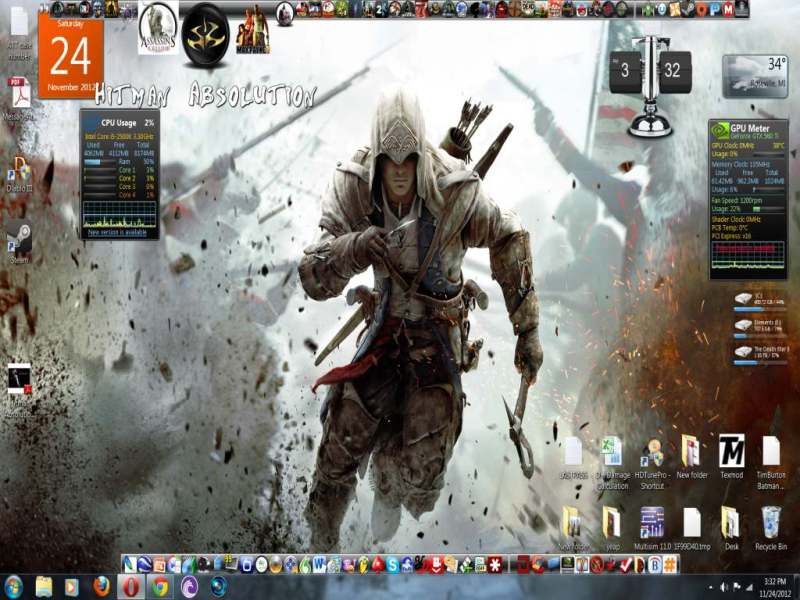Open Google Chrome from the taskbar

(x=160, y=587)
